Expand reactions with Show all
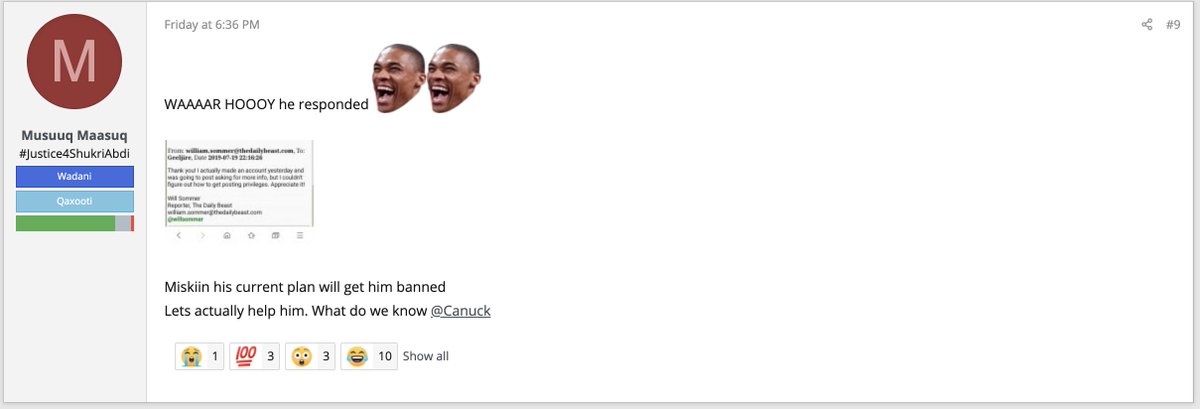Viewport: 1200px width, 409px height. click(x=426, y=356)
